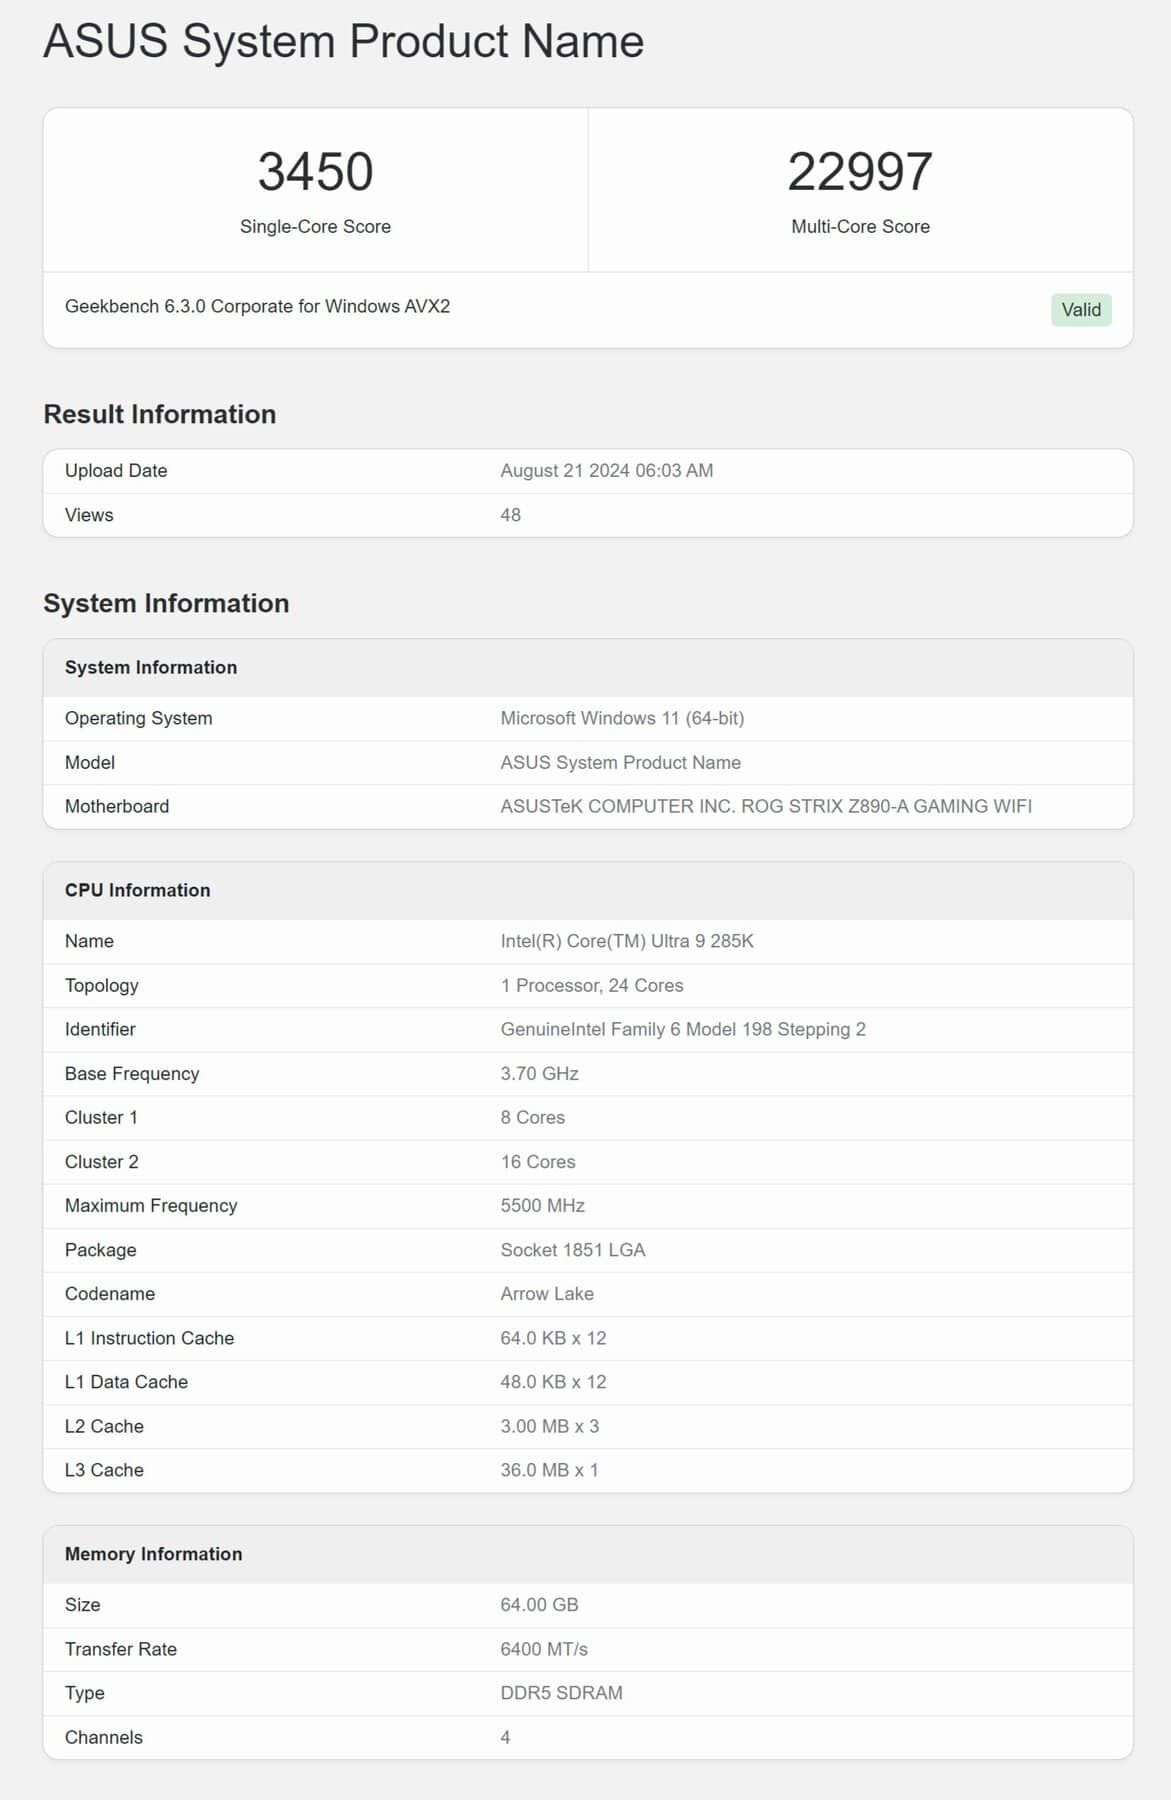Click the L3 Cache 36.0 MB value
This screenshot has height=1800, width=1171.
(x=549, y=1470)
